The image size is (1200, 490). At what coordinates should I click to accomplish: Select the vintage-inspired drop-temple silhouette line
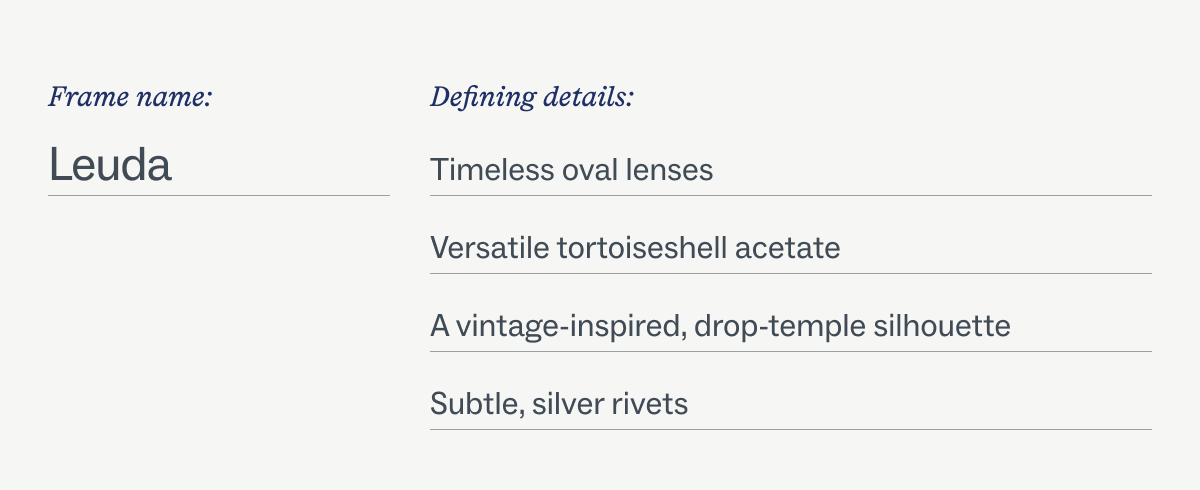[x=720, y=326]
